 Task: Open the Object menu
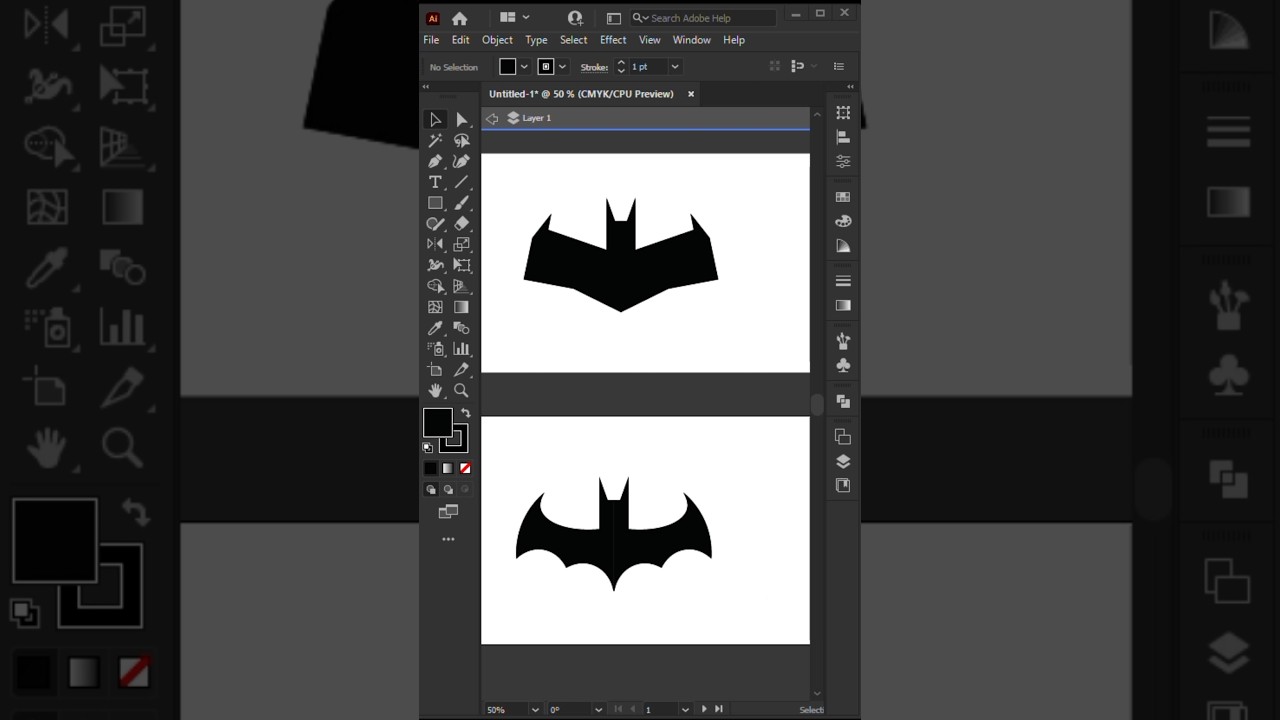pyautogui.click(x=497, y=40)
